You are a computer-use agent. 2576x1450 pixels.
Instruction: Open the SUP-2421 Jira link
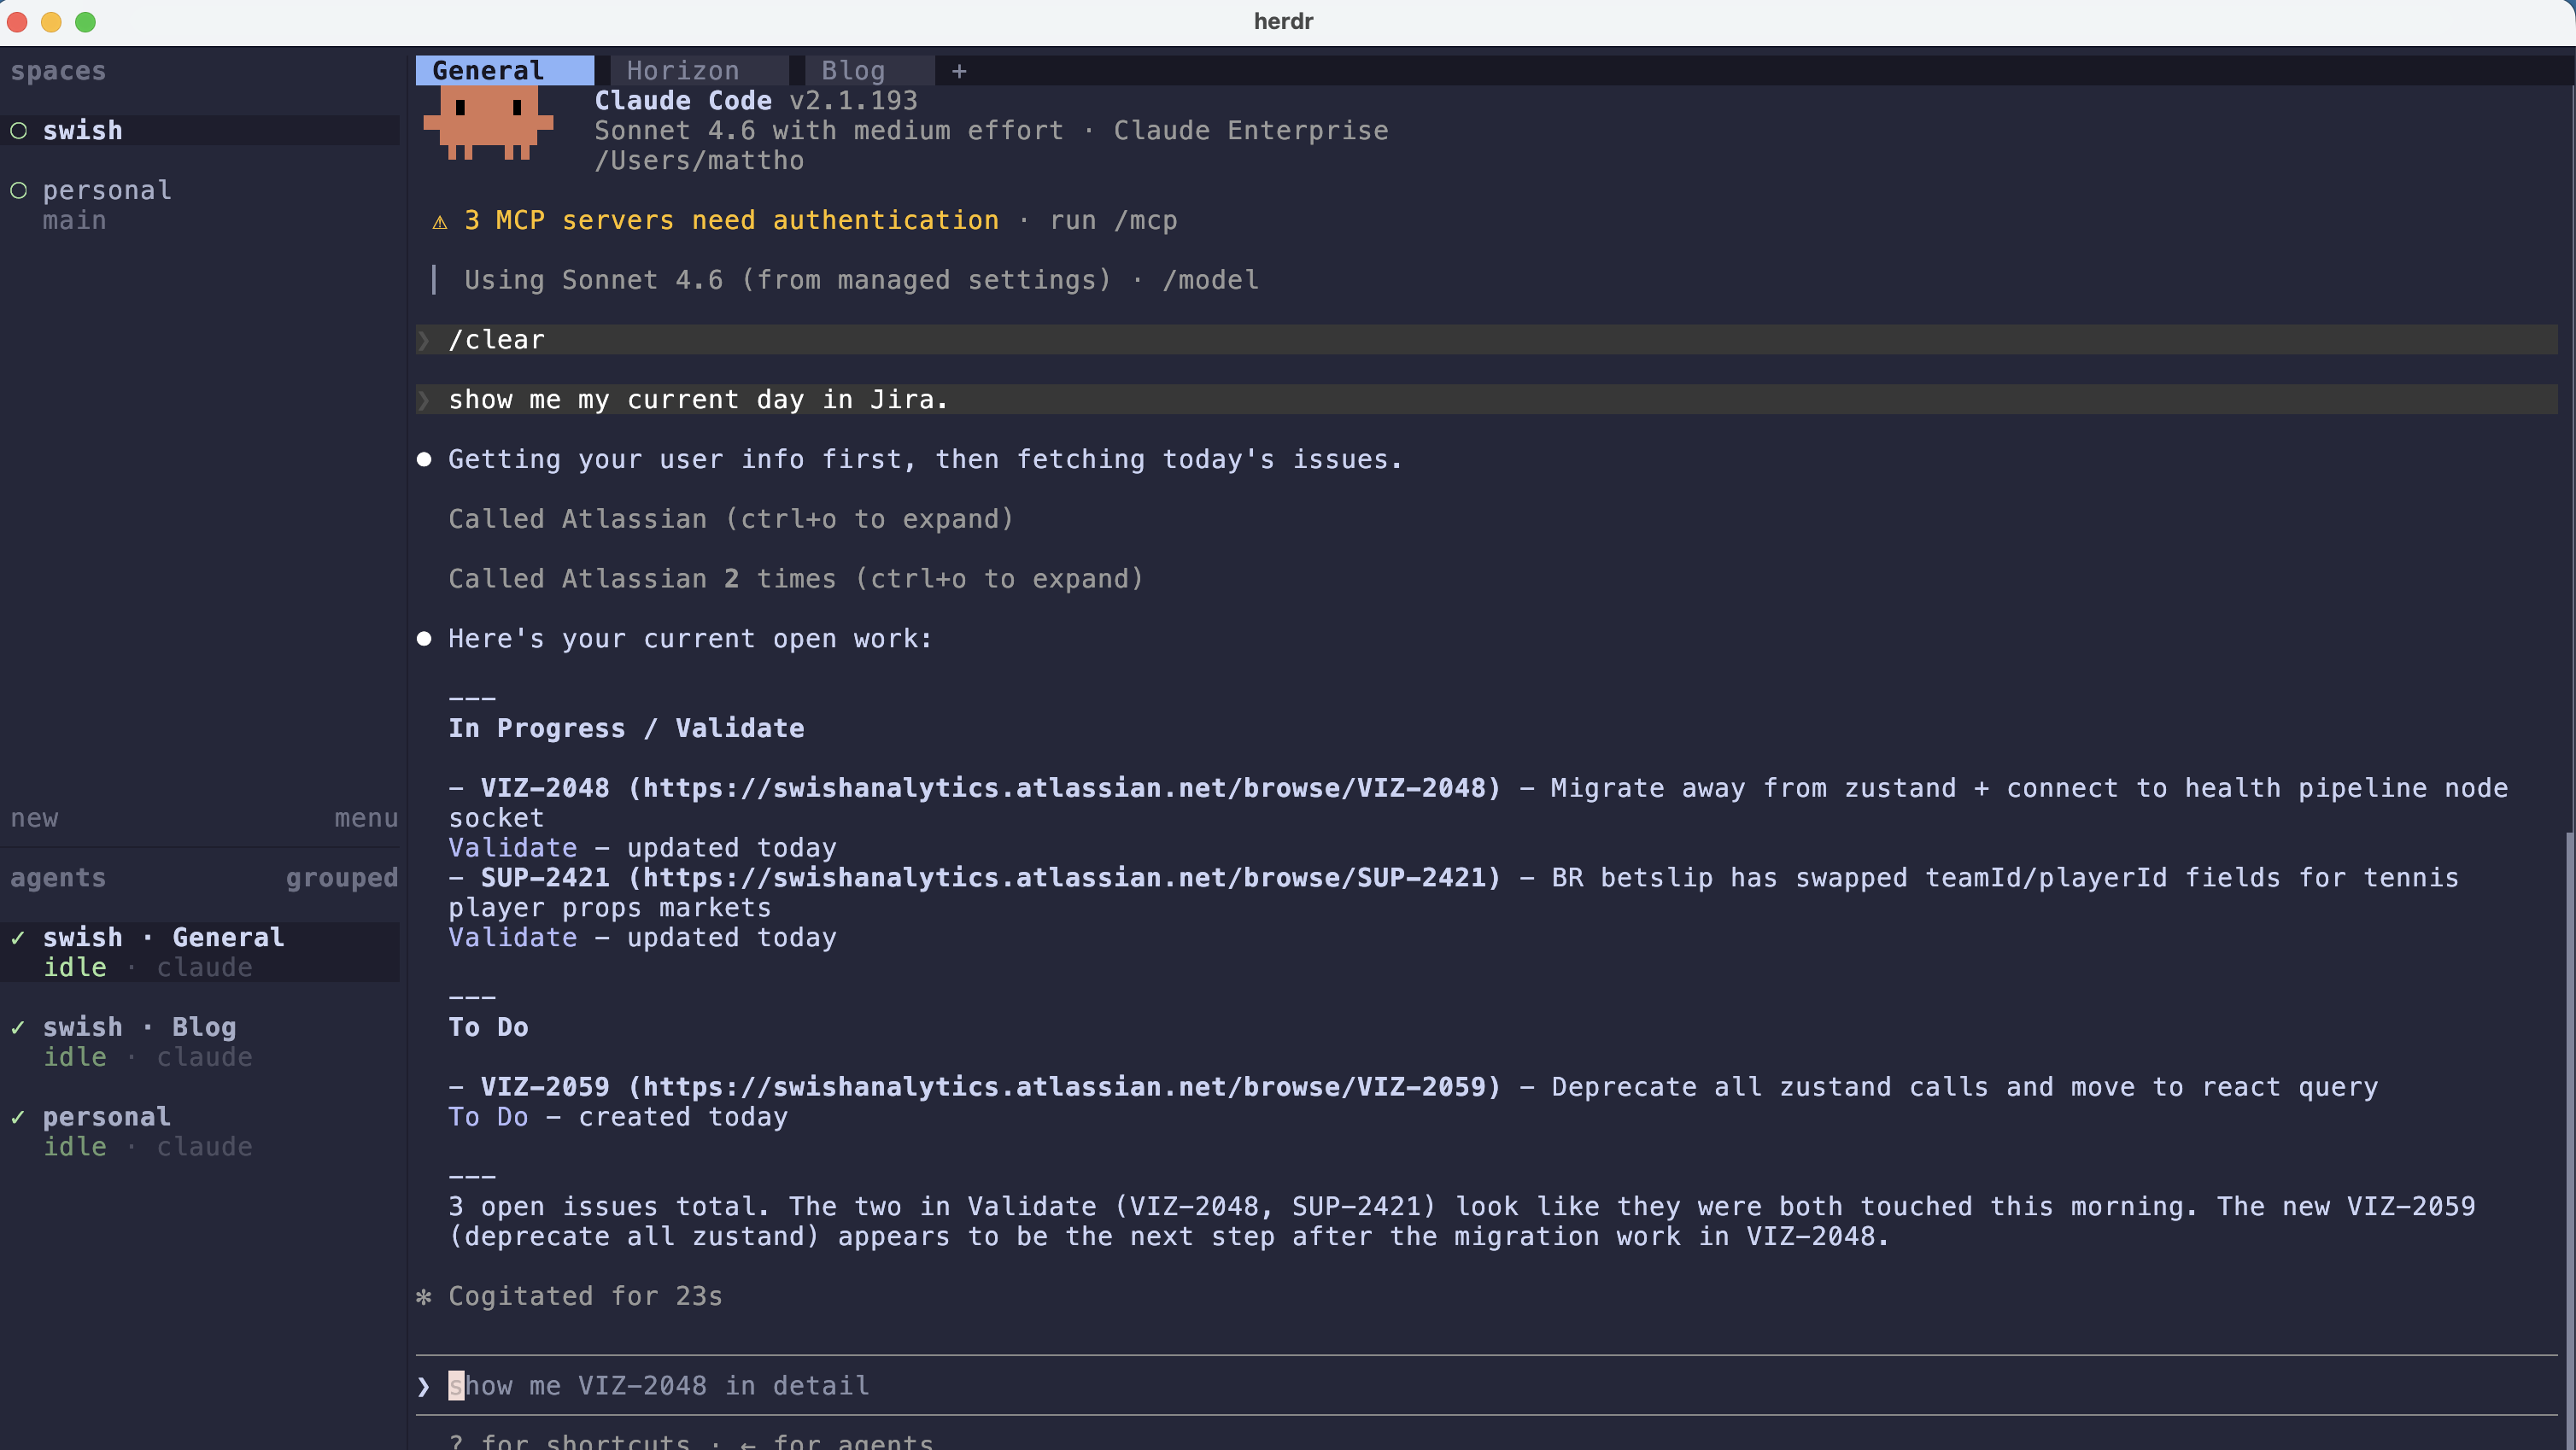click(1064, 877)
